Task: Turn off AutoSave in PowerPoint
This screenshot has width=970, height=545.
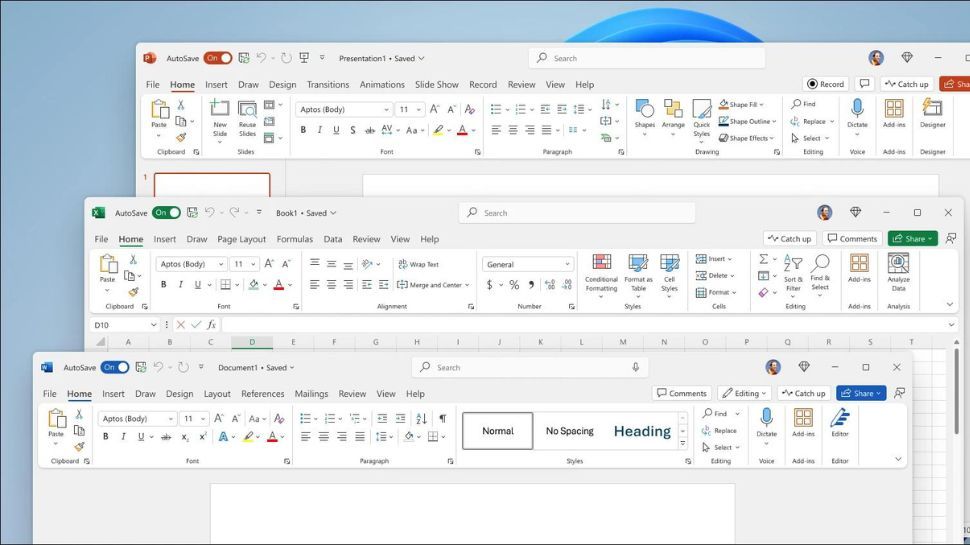Action: click(x=218, y=58)
